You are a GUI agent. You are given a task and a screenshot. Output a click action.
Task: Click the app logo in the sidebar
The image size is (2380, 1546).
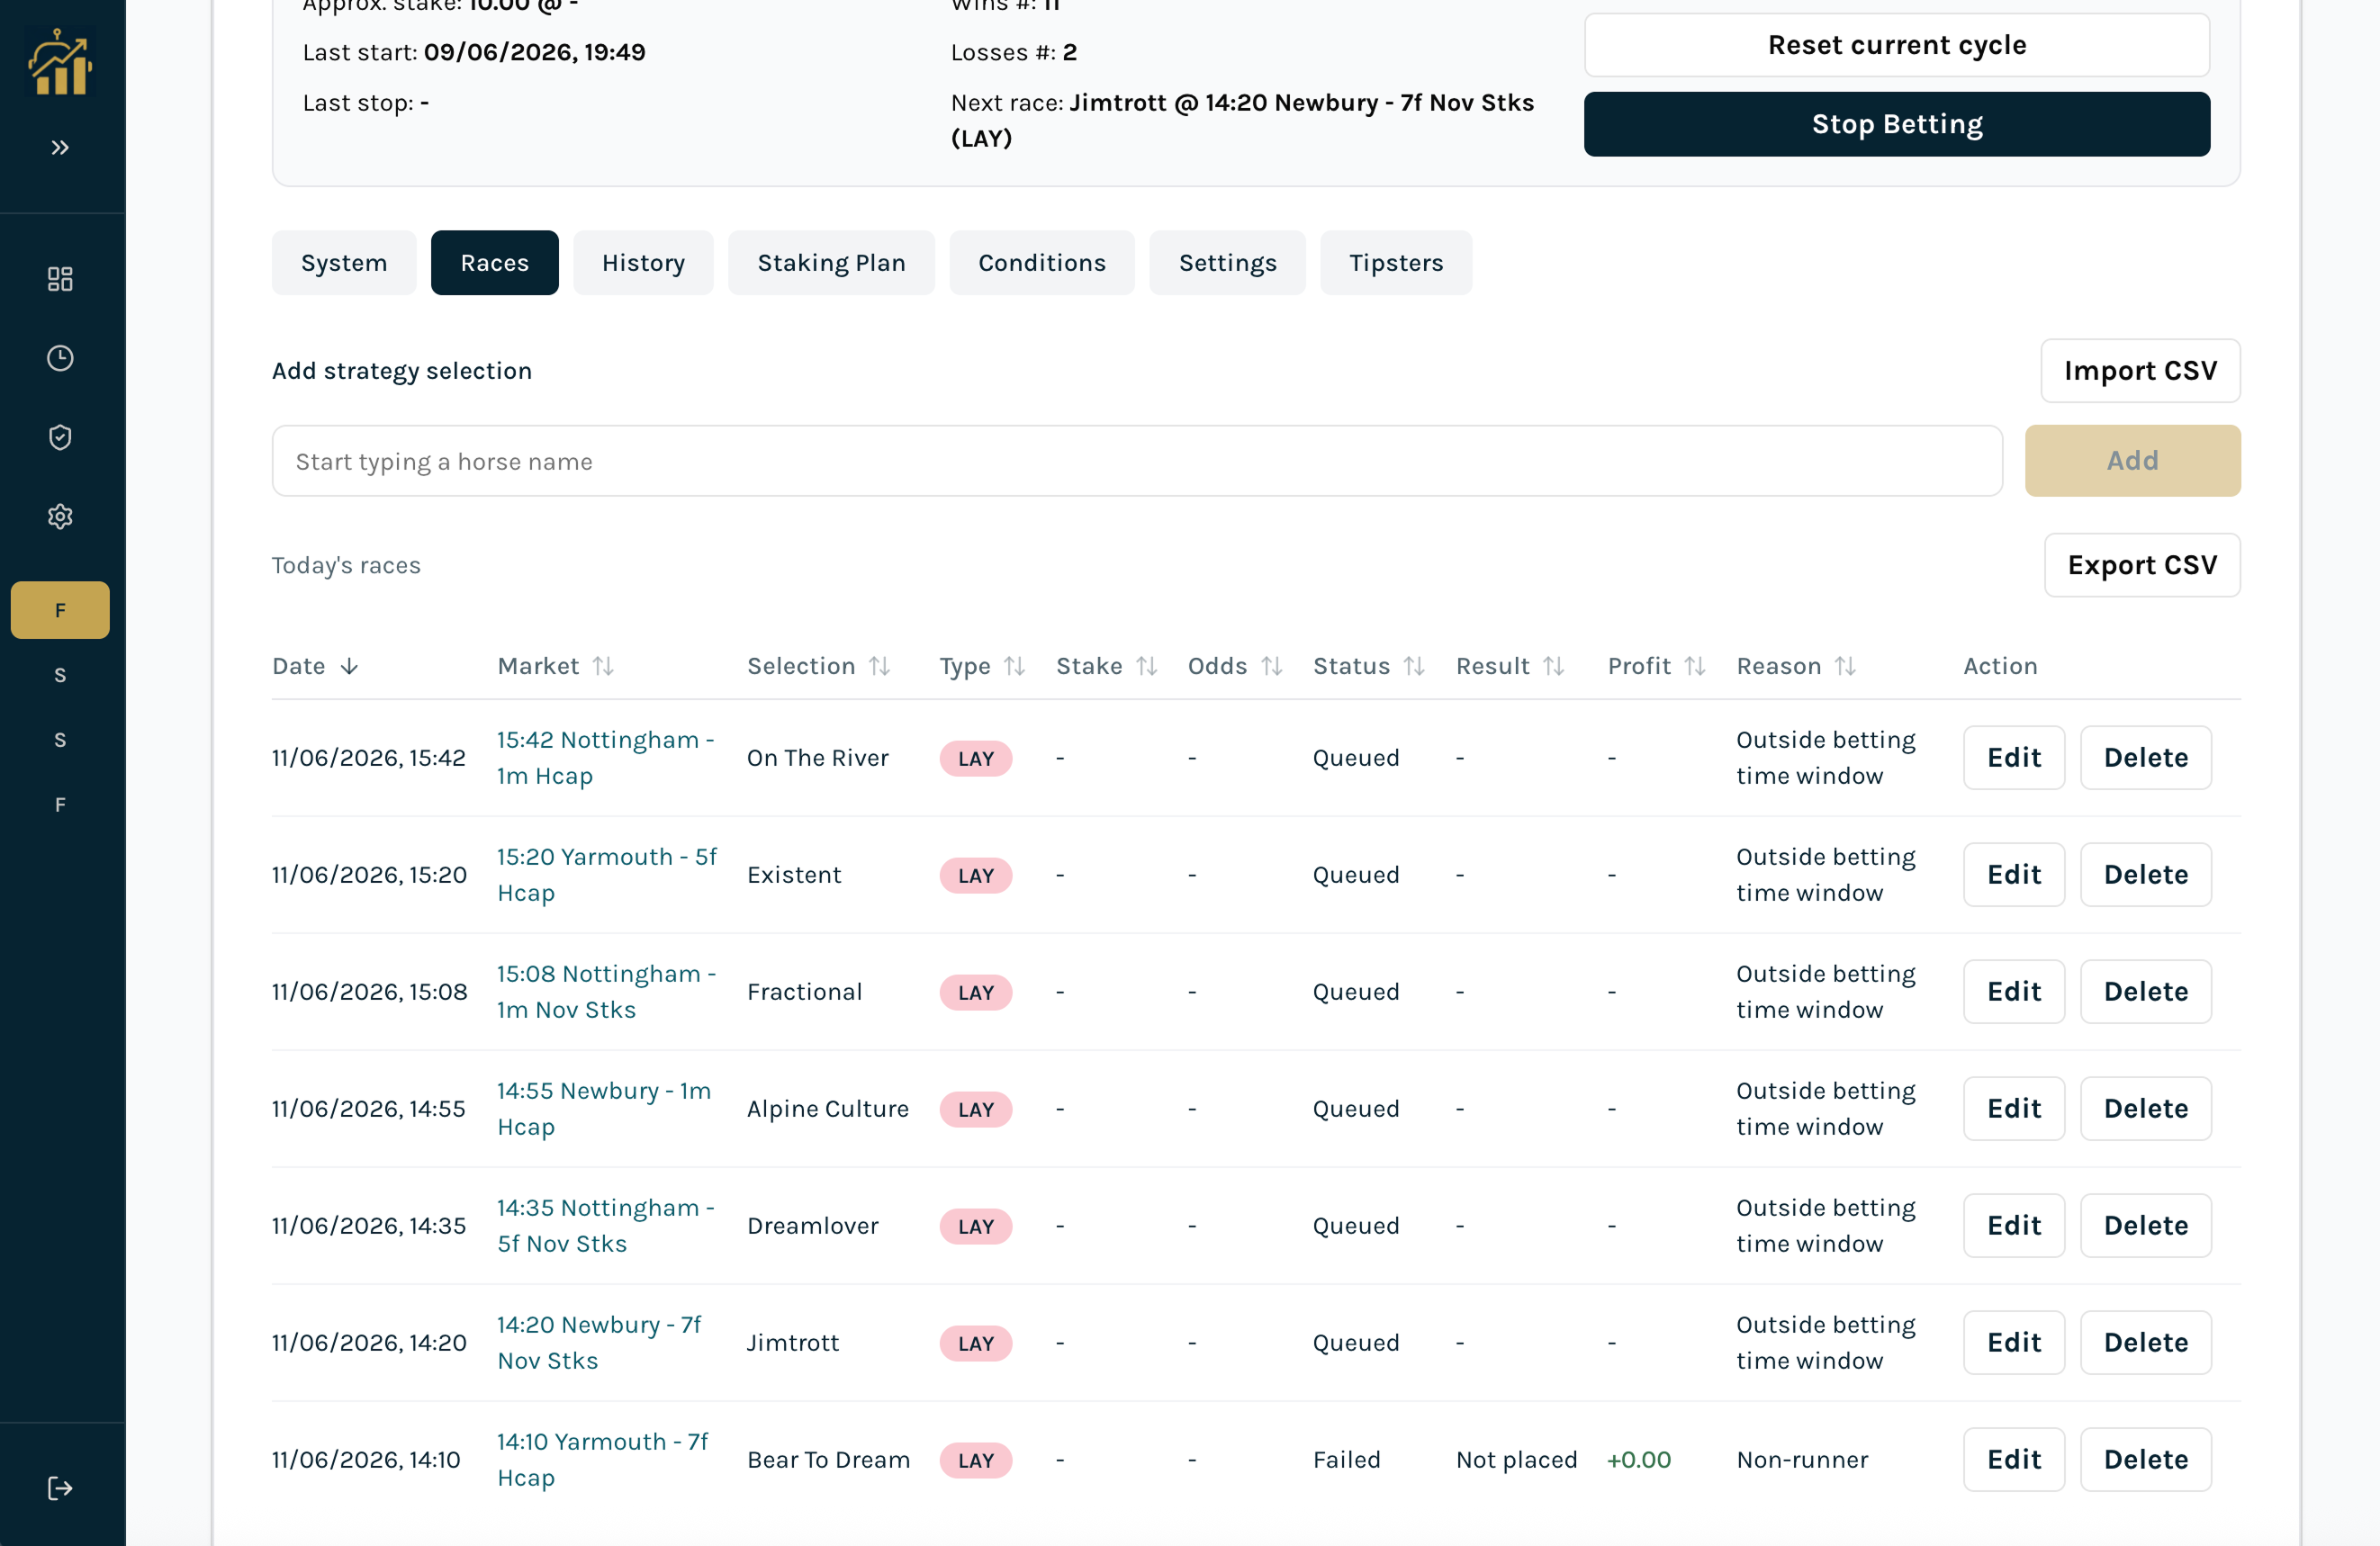pos(60,62)
